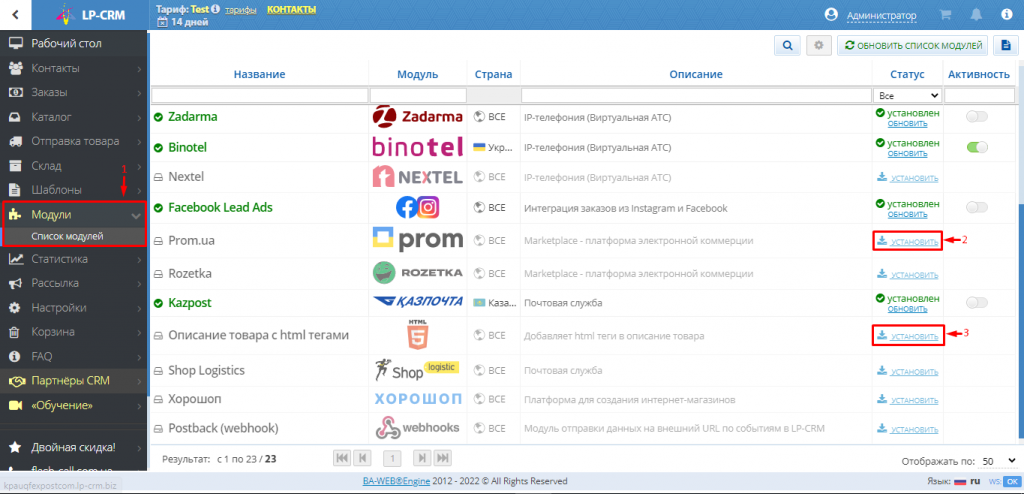Update the Zadarma module
The height and width of the screenshot is (494, 1024).
tap(906, 123)
